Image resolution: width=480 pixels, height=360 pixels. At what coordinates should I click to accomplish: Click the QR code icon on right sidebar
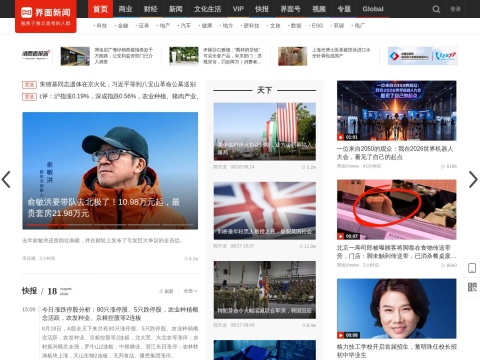click(472, 287)
